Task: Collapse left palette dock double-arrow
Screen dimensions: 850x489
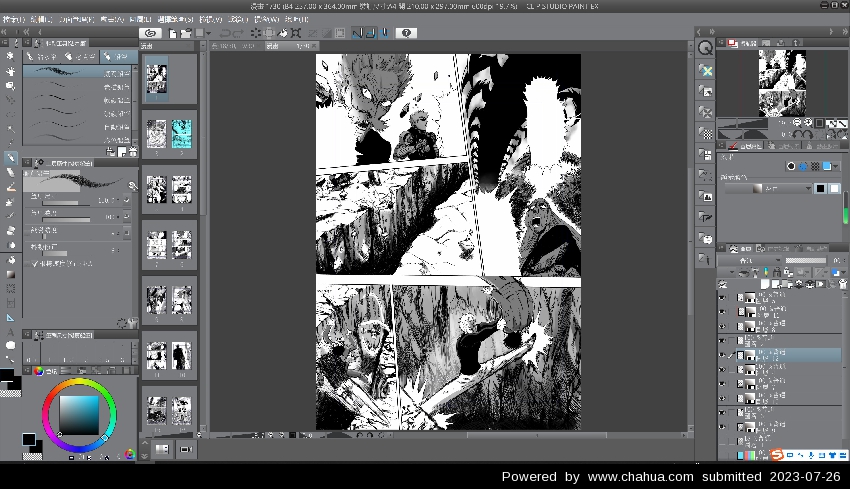Action: coord(4,32)
